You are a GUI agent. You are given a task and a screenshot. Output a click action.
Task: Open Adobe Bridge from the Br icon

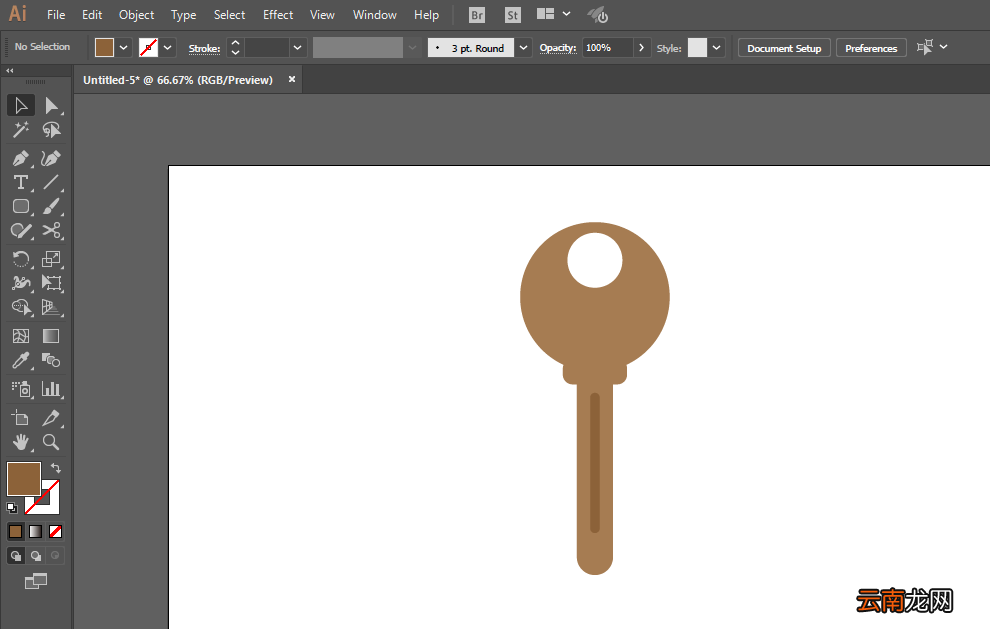(477, 15)
